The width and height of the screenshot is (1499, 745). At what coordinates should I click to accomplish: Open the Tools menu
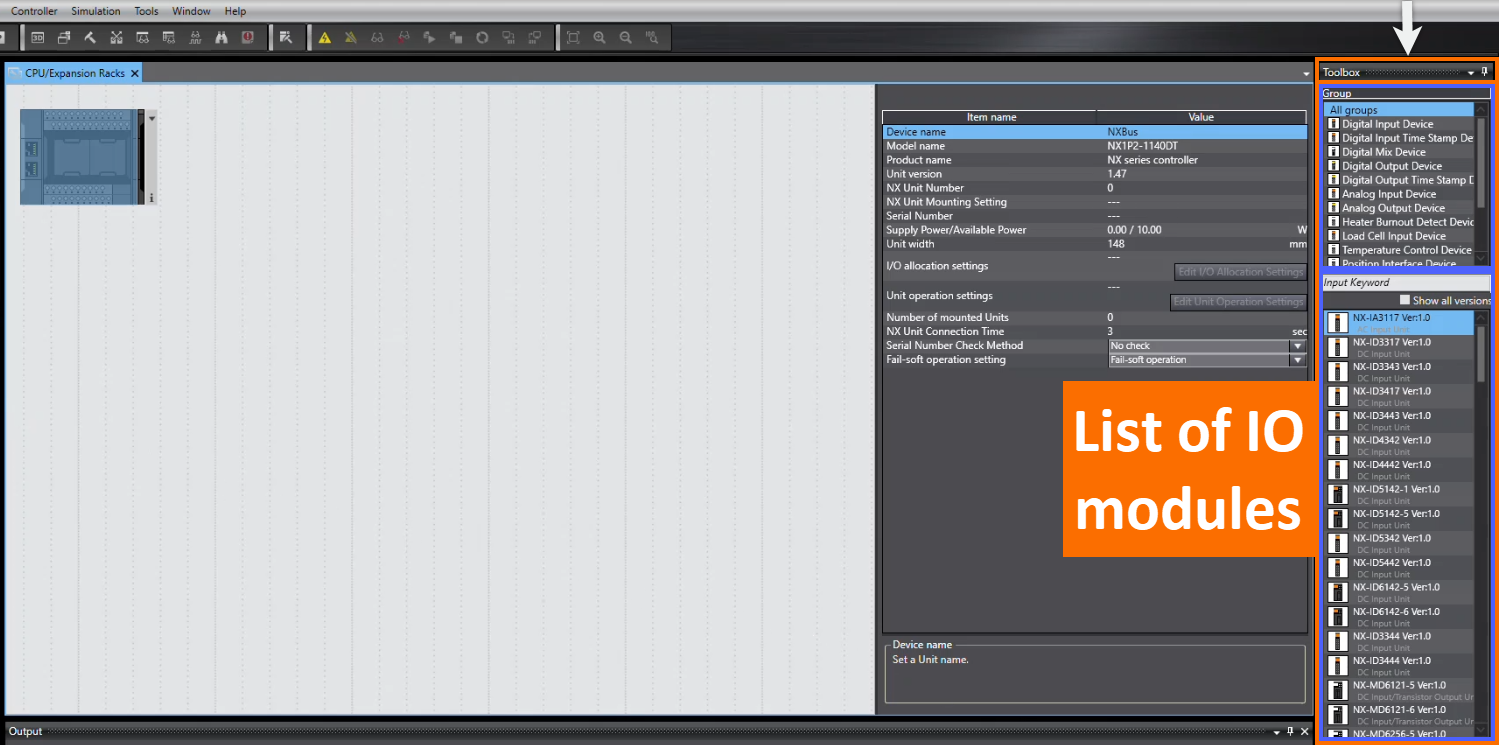[x=146, y=11]
